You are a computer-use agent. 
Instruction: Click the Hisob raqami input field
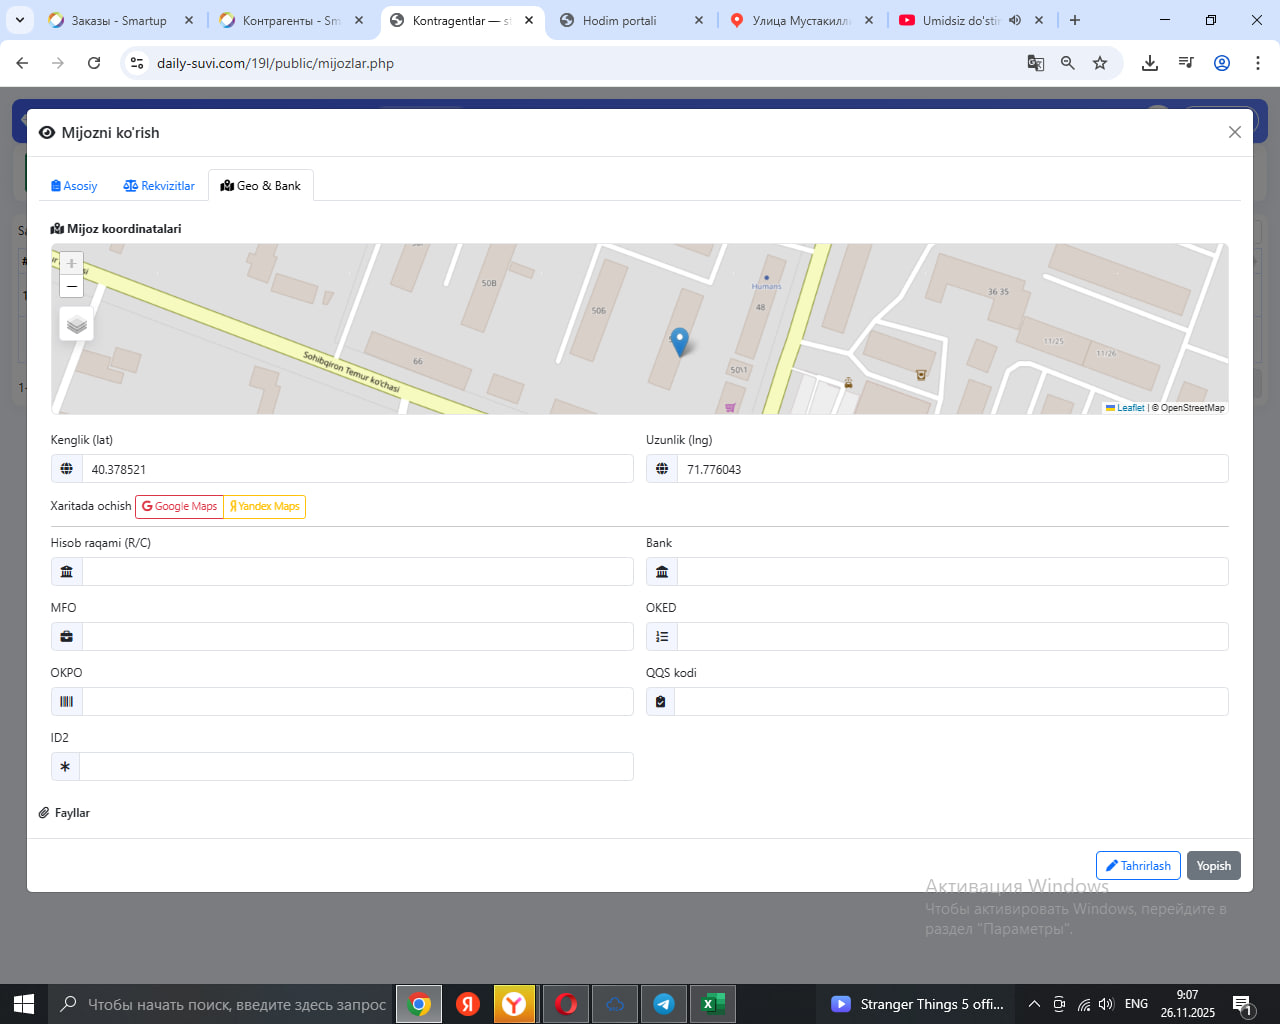point(357,572)
